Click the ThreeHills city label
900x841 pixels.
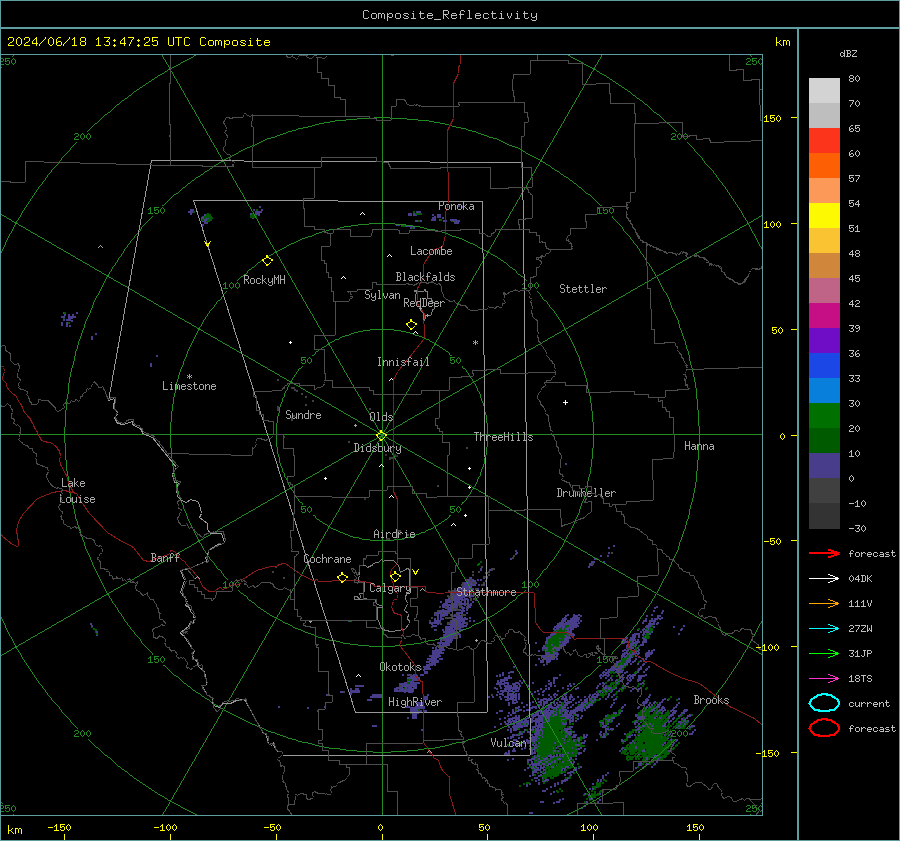point(503,437)
